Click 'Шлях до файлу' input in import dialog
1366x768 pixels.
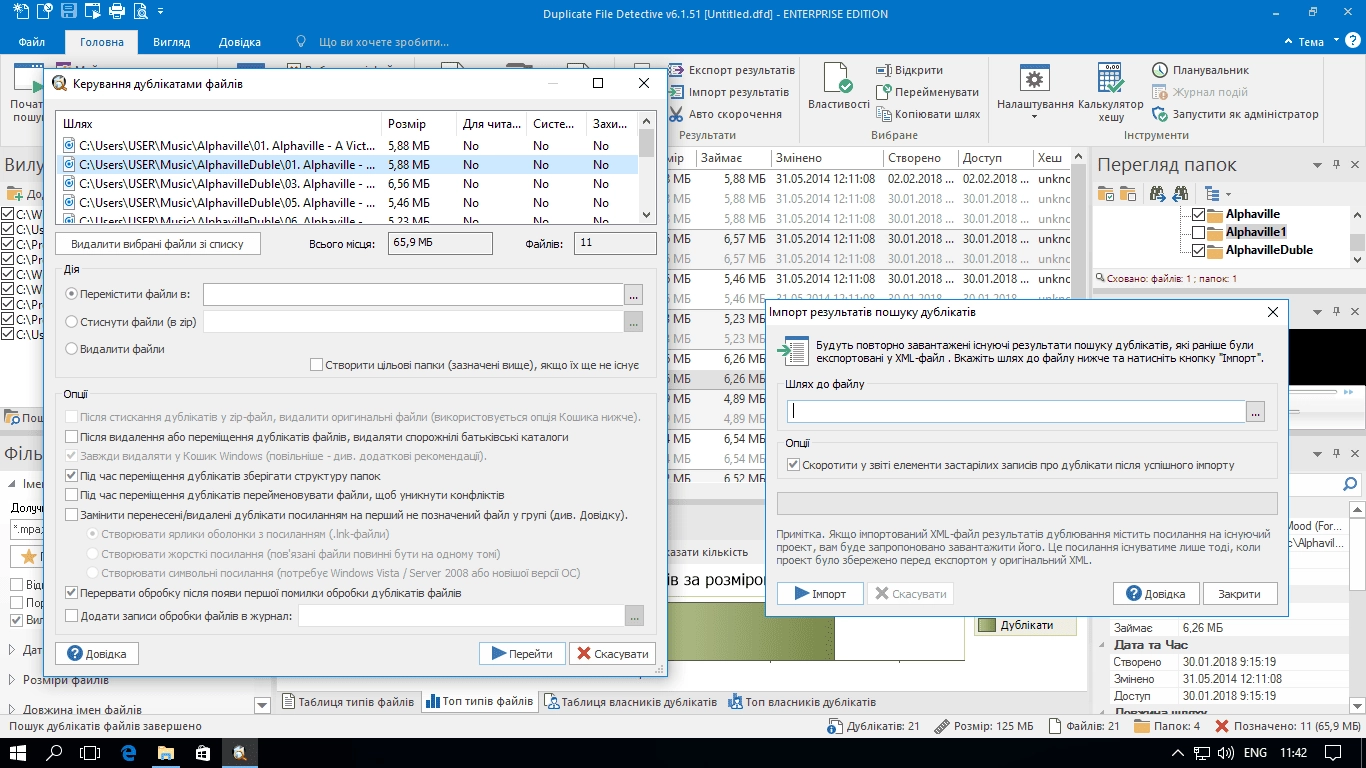coord(1016,411)
